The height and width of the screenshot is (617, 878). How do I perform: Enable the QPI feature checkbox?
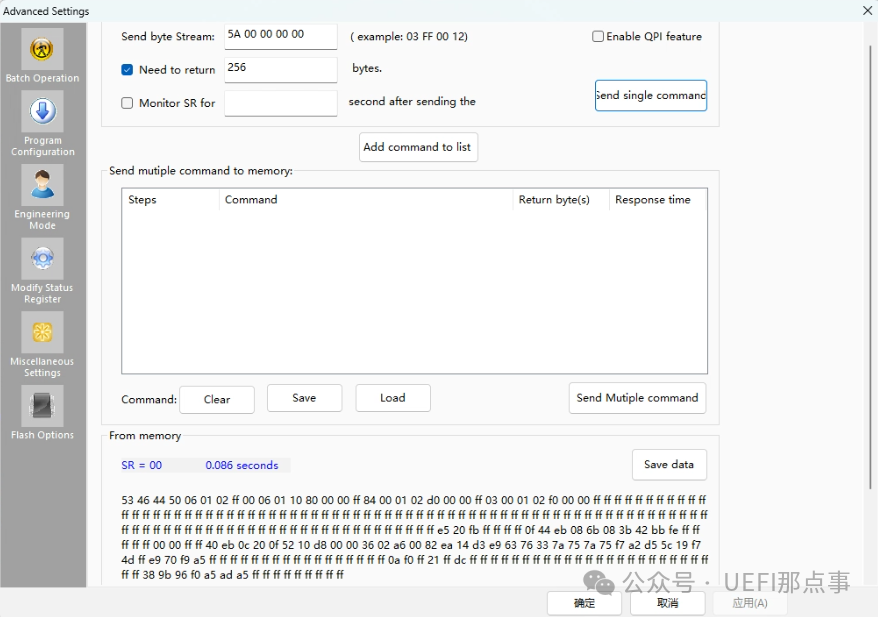[598, 37]
